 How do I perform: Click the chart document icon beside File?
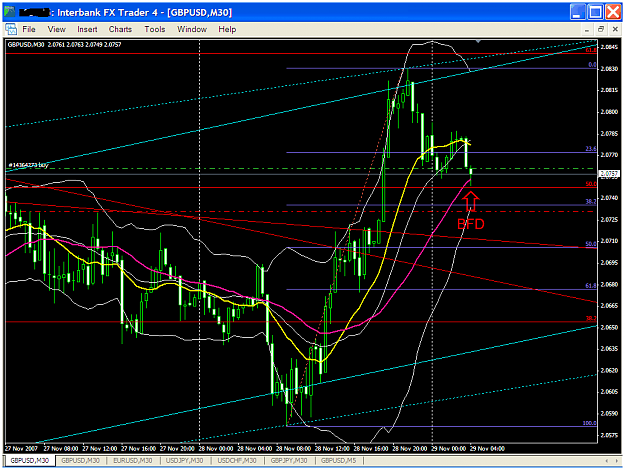coord(11,29)
